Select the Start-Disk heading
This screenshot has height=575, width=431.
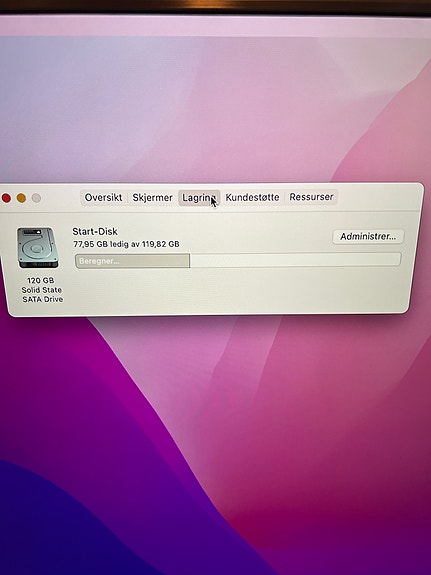[x=95, y=231]
